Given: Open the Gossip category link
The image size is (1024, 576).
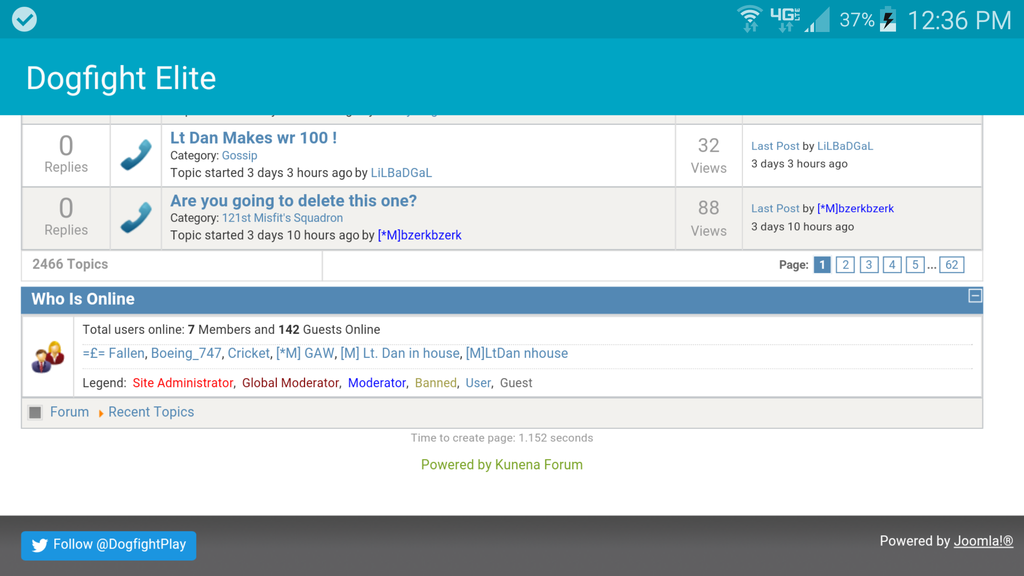Looking at the screenshot, I should click(239, 156).
